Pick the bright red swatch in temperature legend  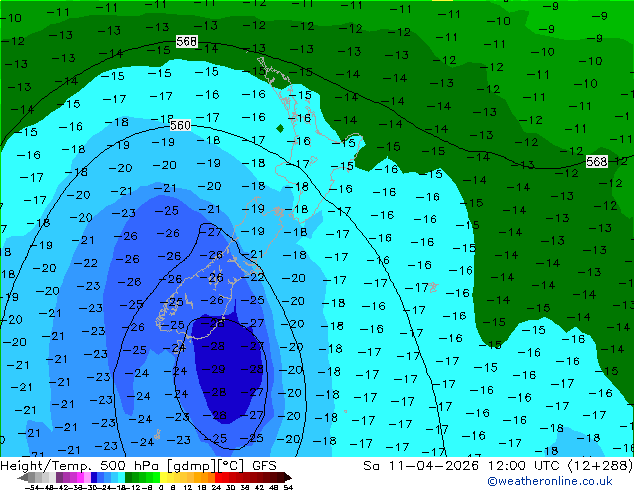coord(218,477)
